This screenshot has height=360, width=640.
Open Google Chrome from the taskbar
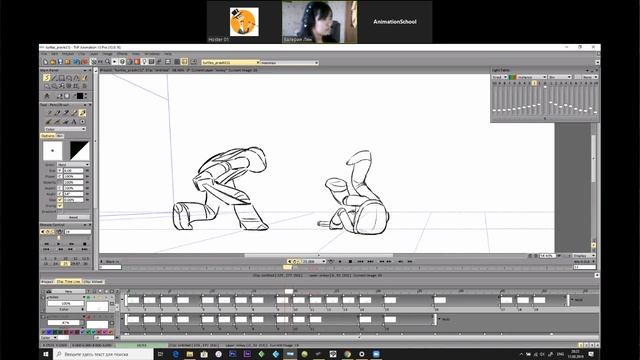[347, 354]
